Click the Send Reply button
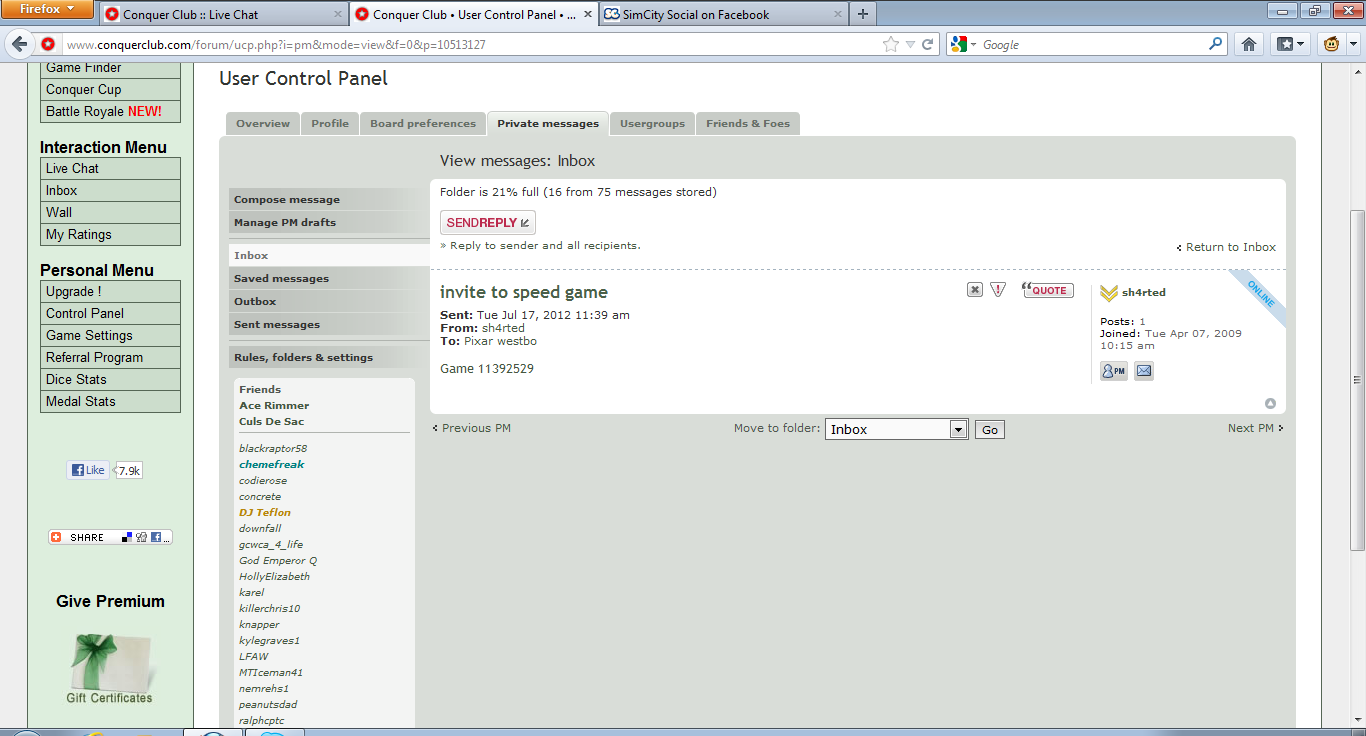Screen dimensions: 1366x736 (488, 223)
